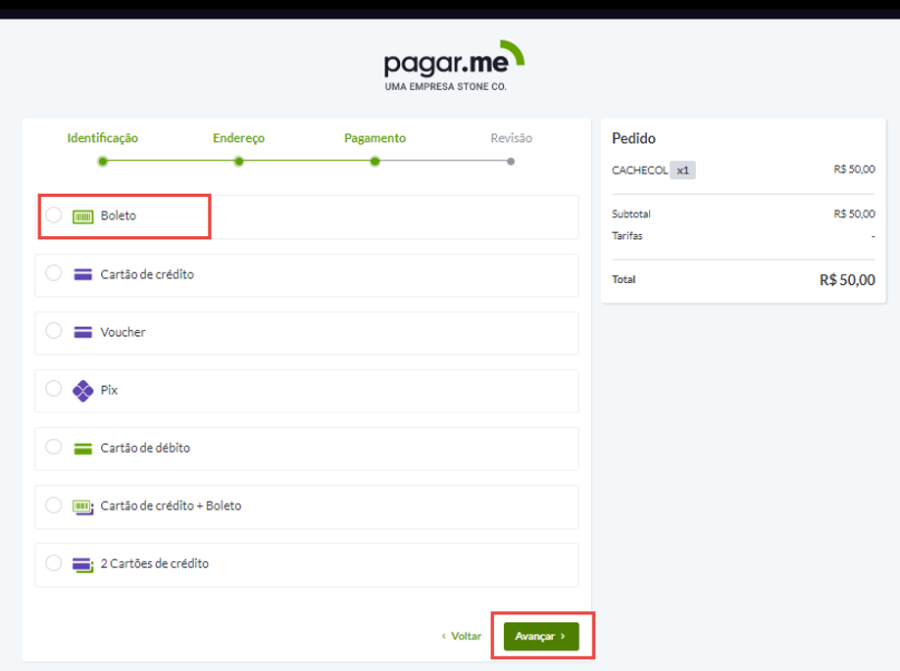Image resolution: width=900 pixels, height=671 pixels.
Task: Select the 2 Cartões de crédito radio button
Action: coord(53,563)
